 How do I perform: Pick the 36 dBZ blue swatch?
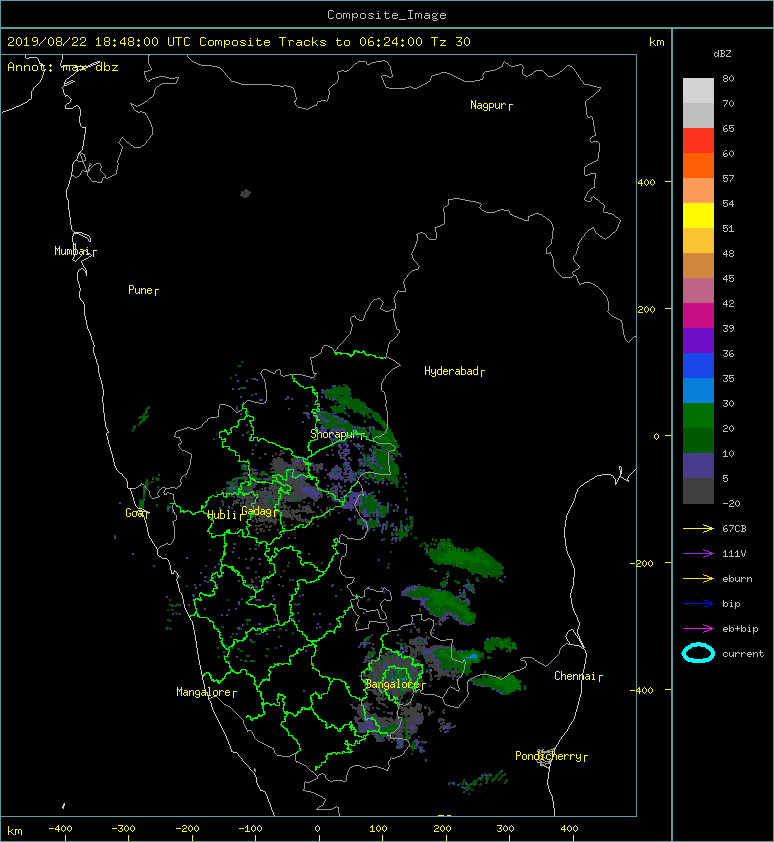pos(698,365)
